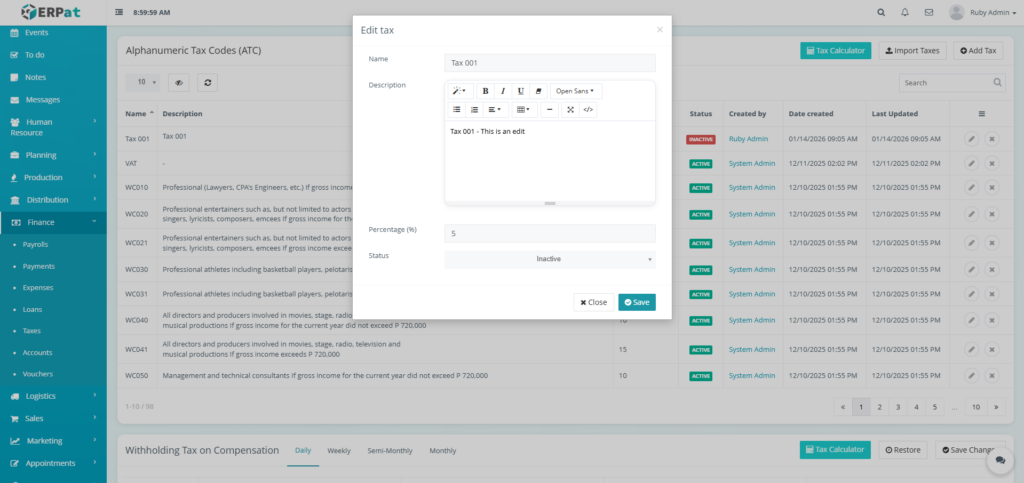Open the Ruby Admin creator link

click(x=748, y=139)
